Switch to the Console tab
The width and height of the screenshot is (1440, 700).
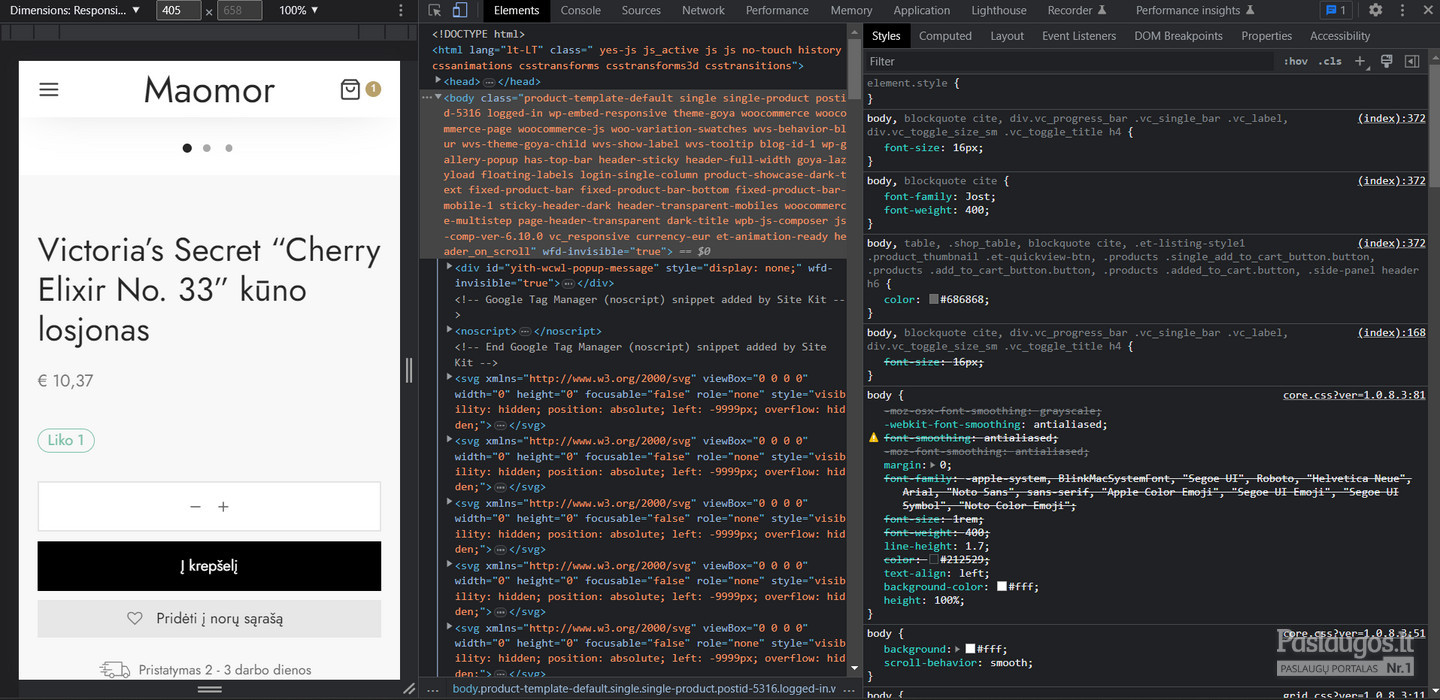(x=581, y=10)
